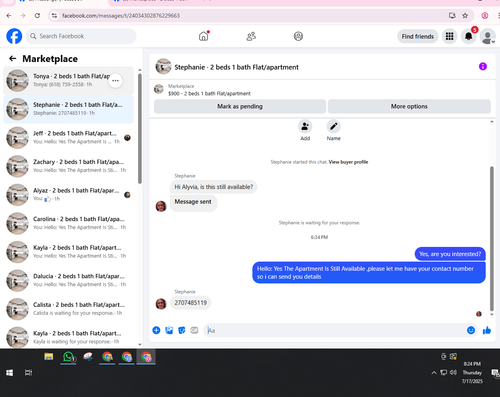Click the Find friends button

click(x=418, y=36)
